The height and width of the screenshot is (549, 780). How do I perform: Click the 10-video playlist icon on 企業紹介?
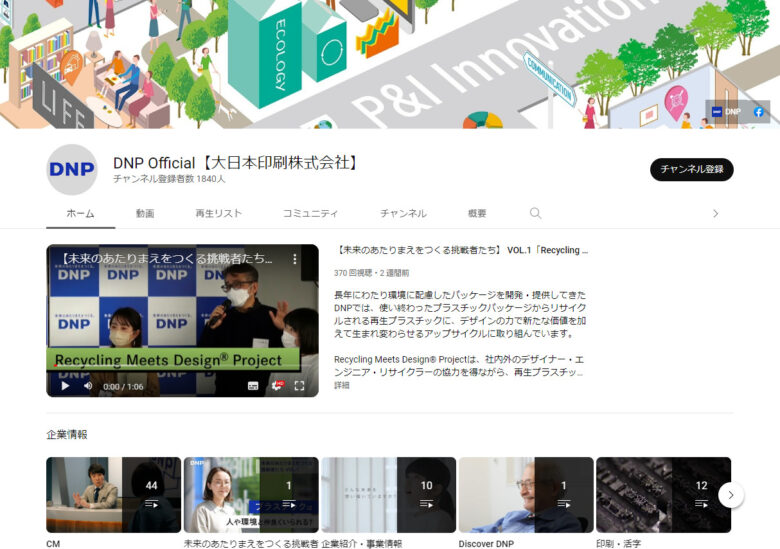(x=426, y=504)
